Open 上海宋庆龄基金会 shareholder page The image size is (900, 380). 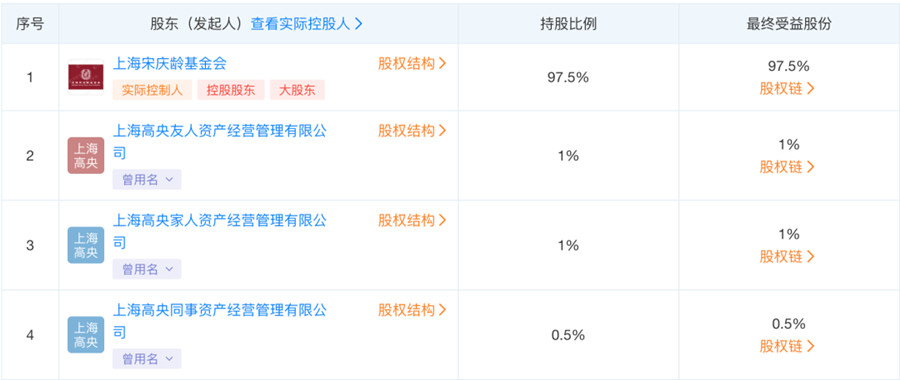pyautogui.click(x=170, y=63)
